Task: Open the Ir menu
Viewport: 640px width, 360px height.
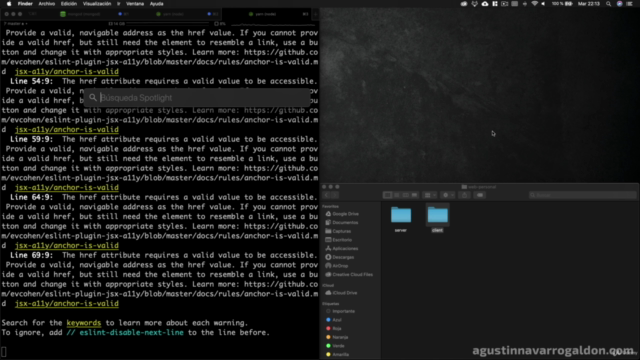Action: click(x=119, y=4)
